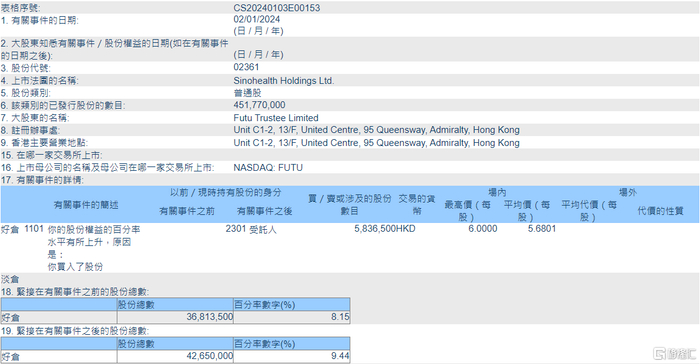
Task: Select the 9.44 percentage after event
Action: (340, 356)
